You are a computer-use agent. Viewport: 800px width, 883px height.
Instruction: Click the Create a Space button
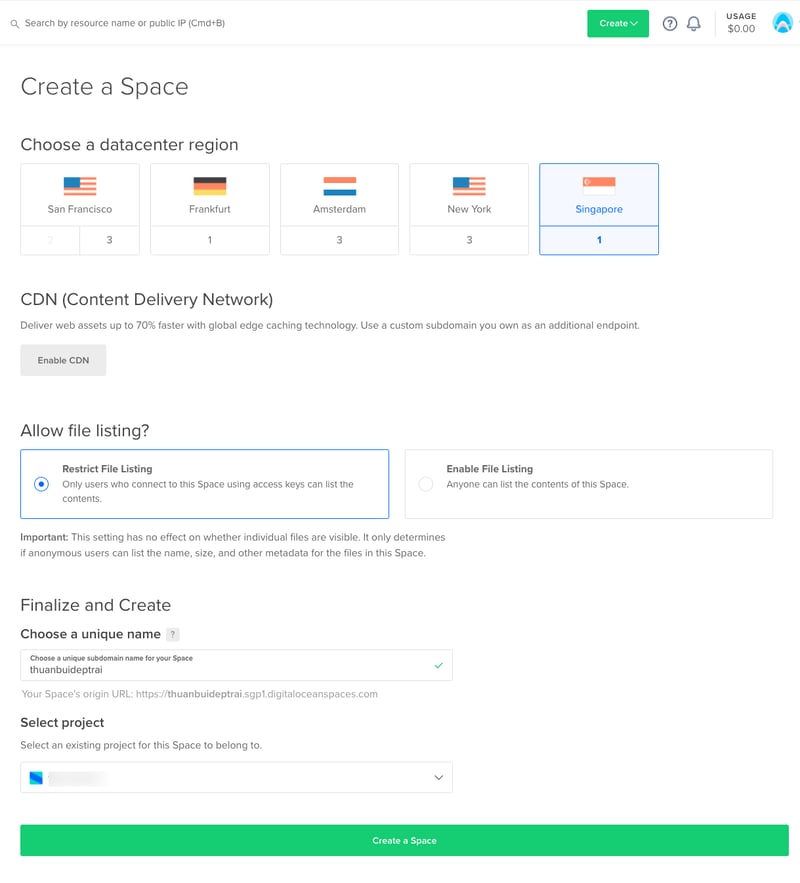[404, 840]
